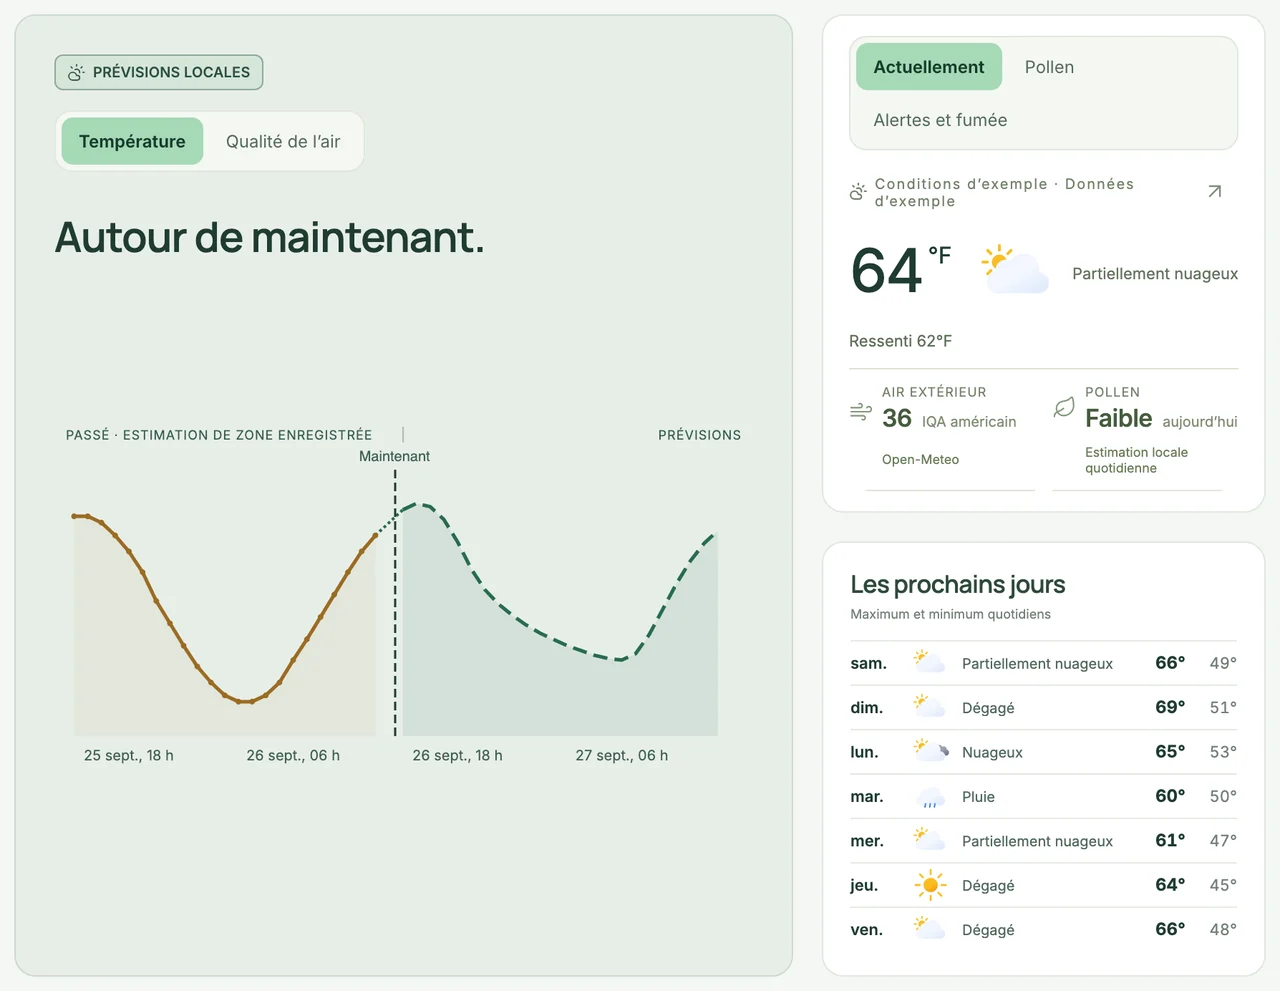Viewport: 1280px width, 991px height.
Task: Click the Ressenti 62°F text
Action: coord(900,341)
